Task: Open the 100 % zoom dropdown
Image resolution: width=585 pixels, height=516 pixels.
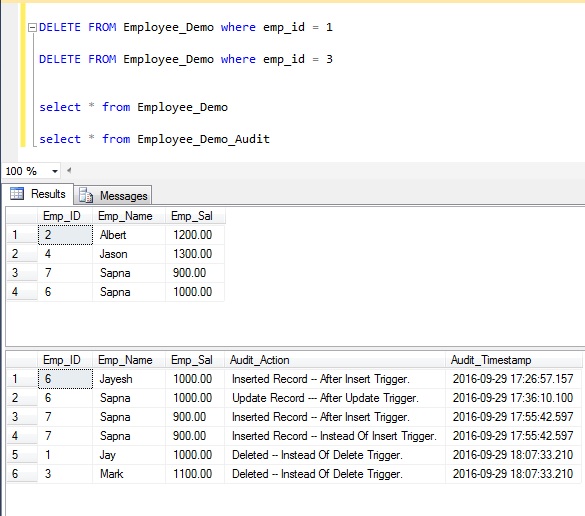Action: (54, 171)
